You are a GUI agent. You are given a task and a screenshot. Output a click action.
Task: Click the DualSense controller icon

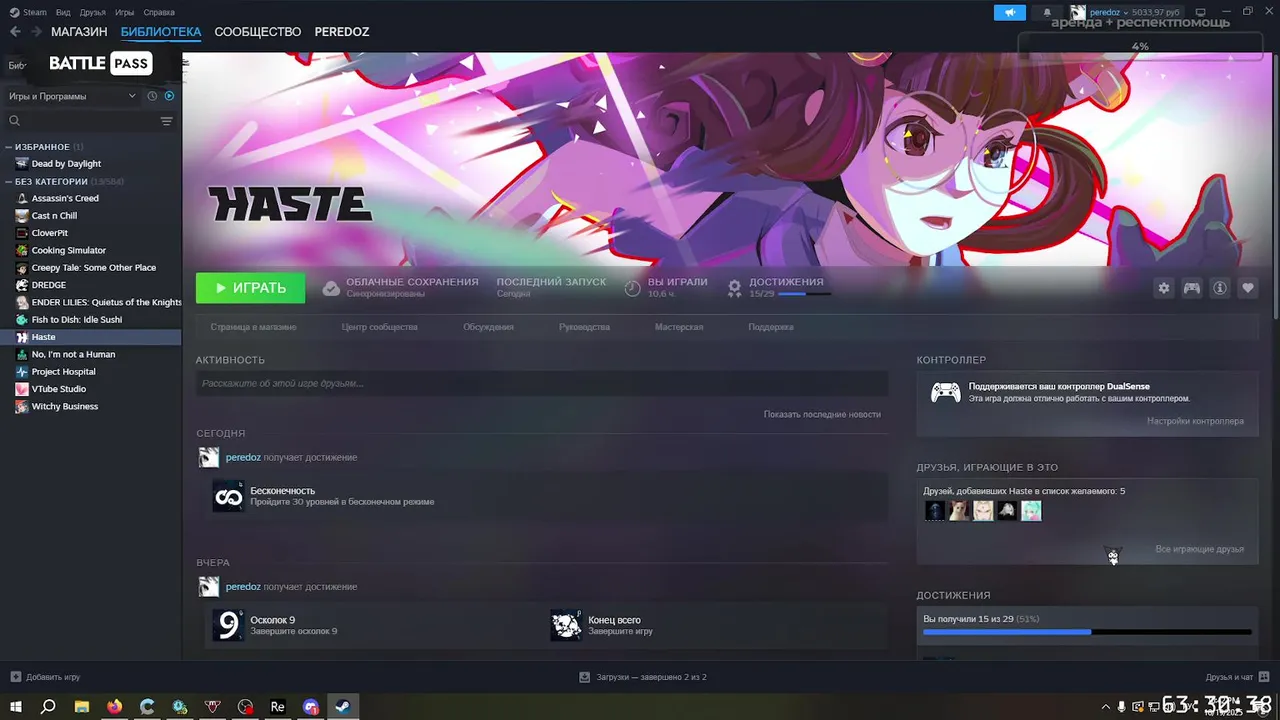pyautogui.click(x=946, y=392)
